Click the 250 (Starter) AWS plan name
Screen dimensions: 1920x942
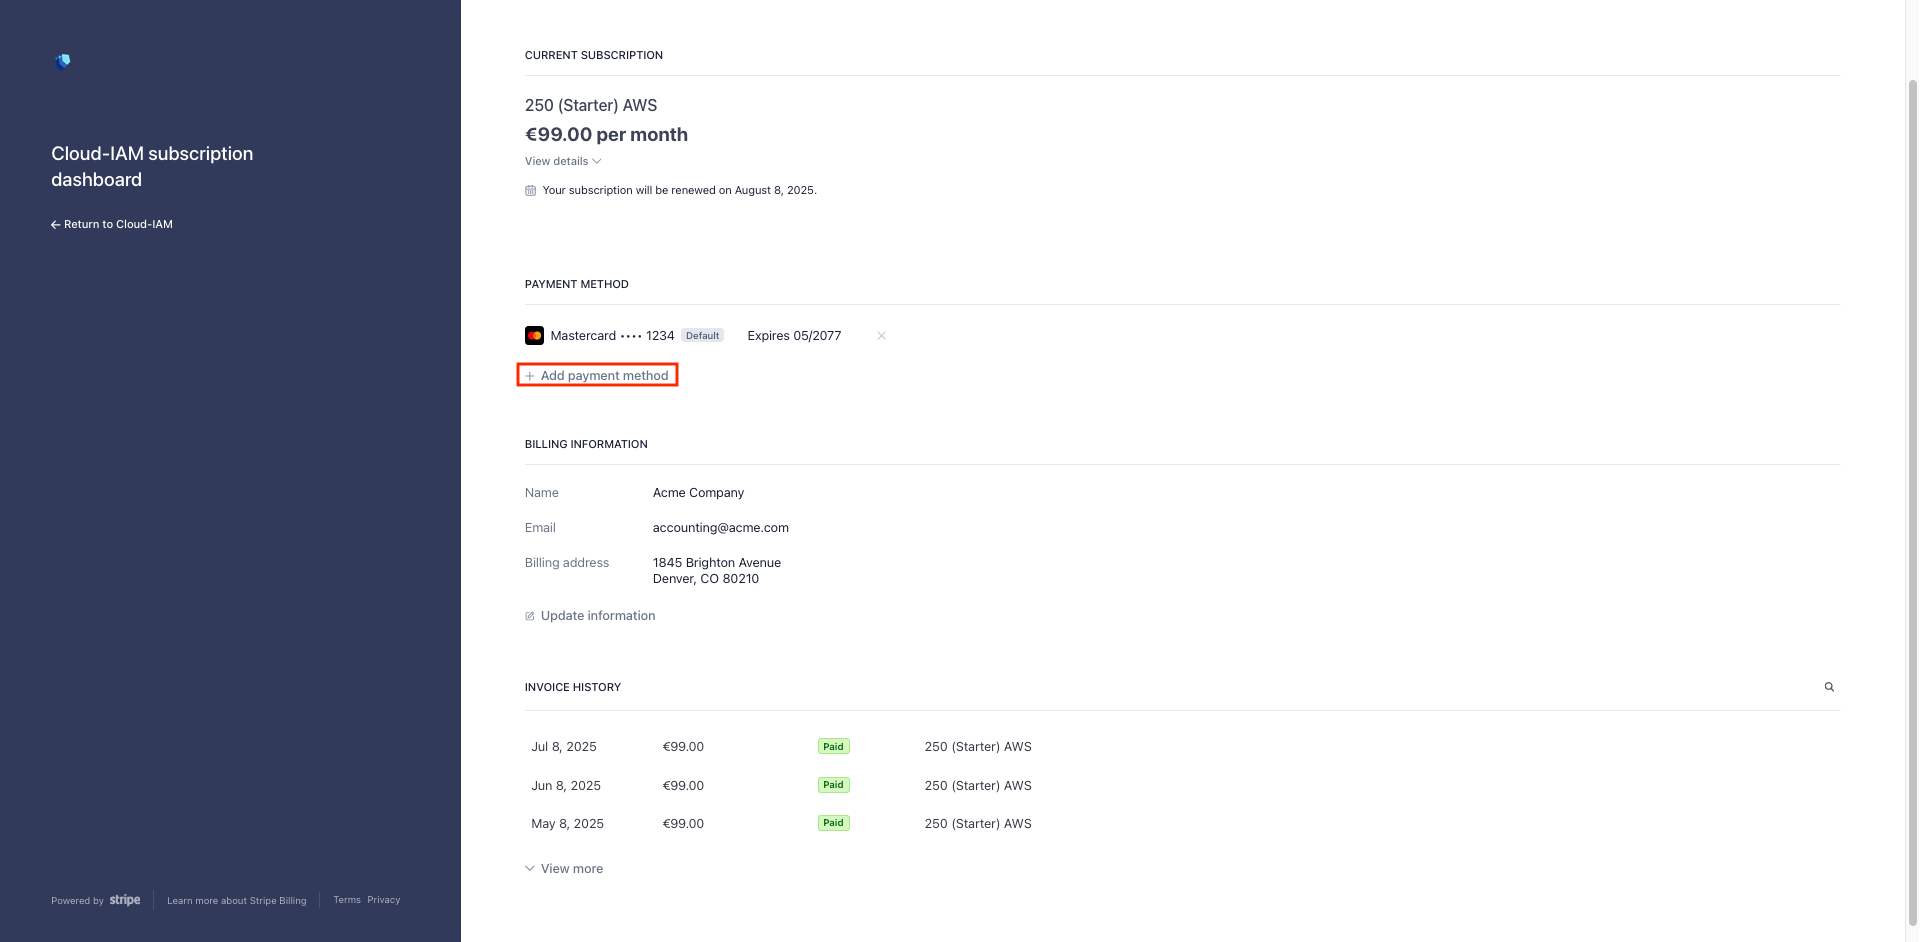click(x=591, y=105)
